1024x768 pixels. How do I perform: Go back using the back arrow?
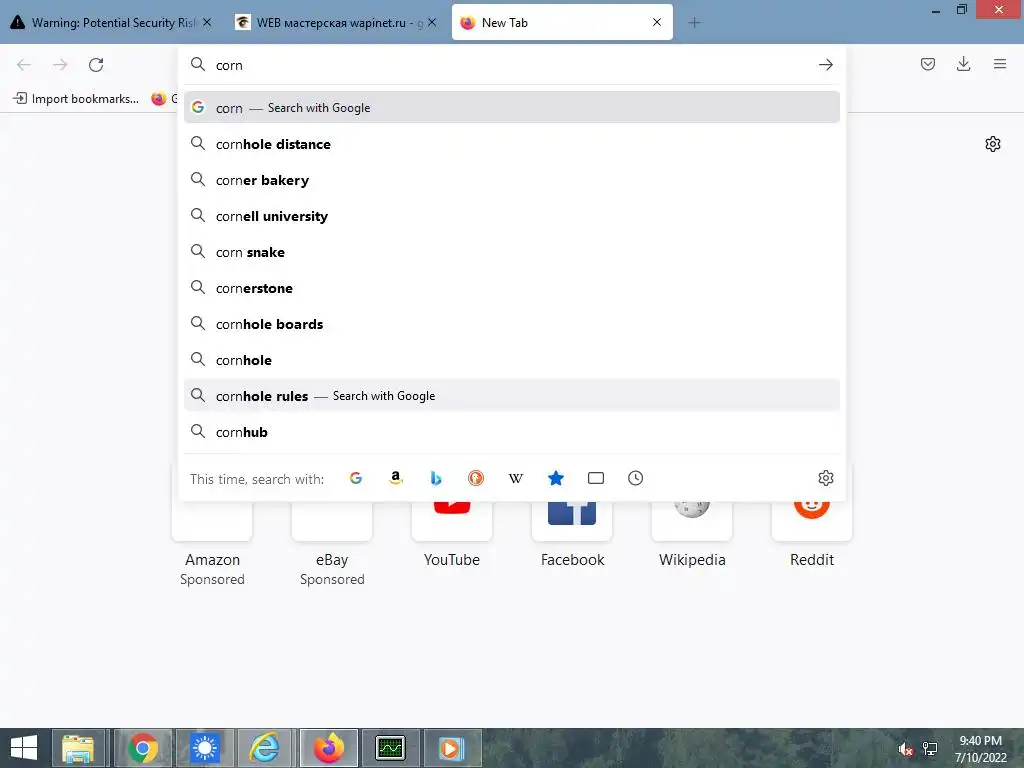tap(24, 65)
